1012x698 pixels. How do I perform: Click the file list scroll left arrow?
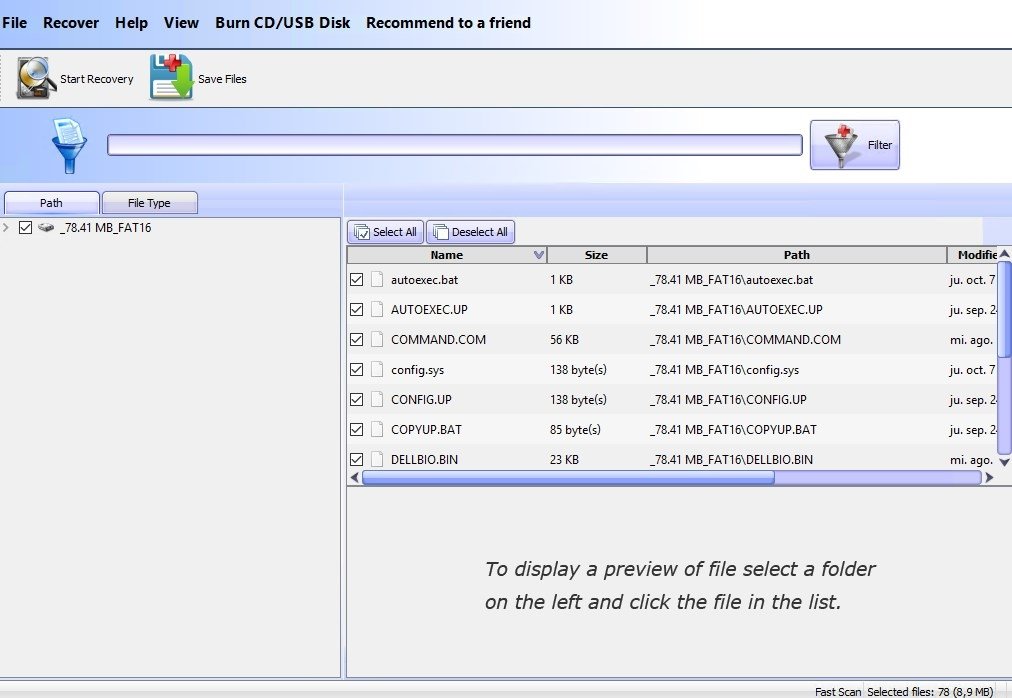354,478
